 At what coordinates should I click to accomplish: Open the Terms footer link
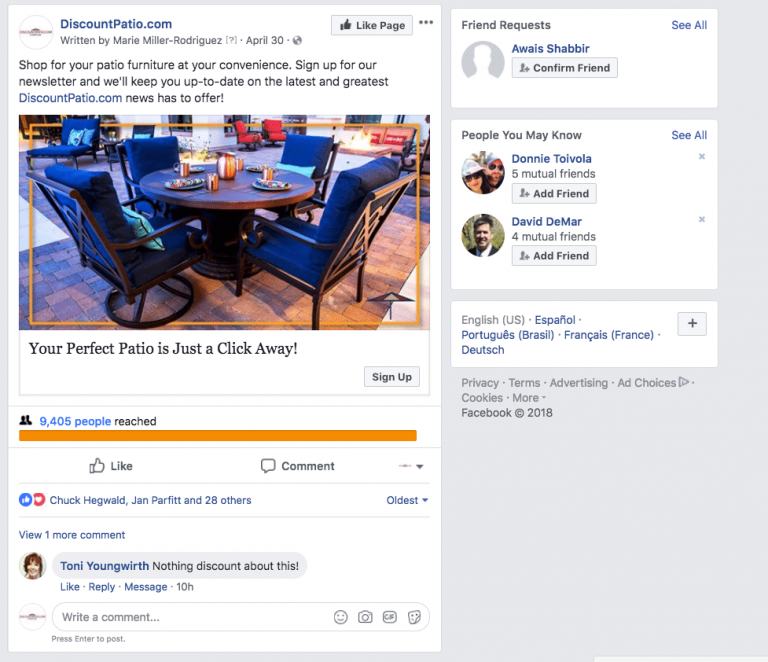524,382
